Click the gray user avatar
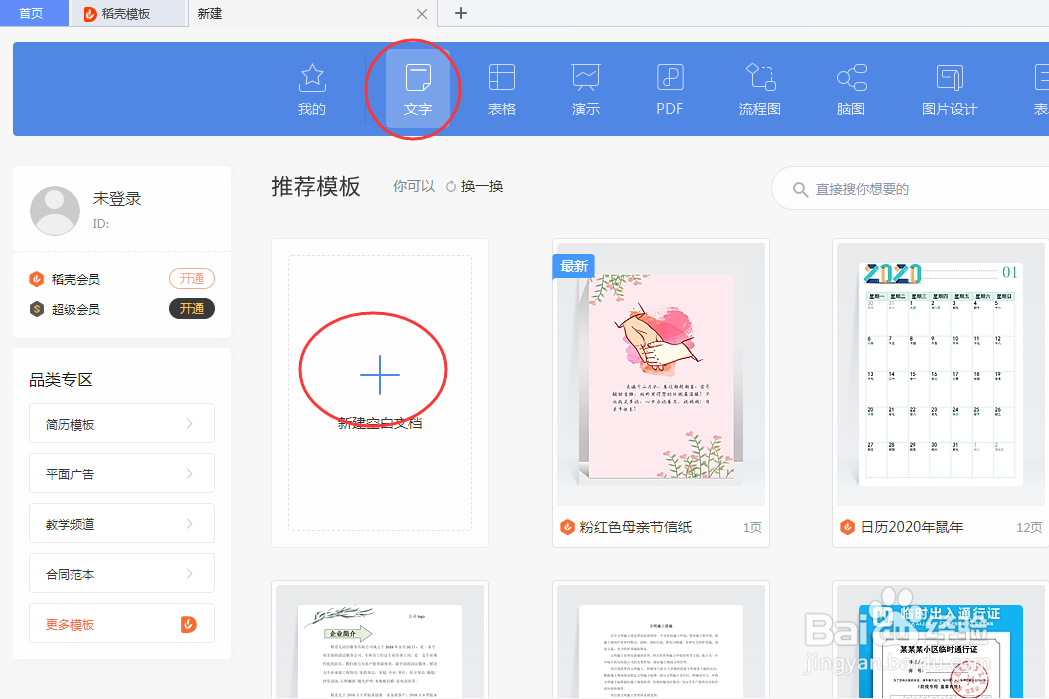Screen dimensions: 1049x699 [x=55, y=210]
